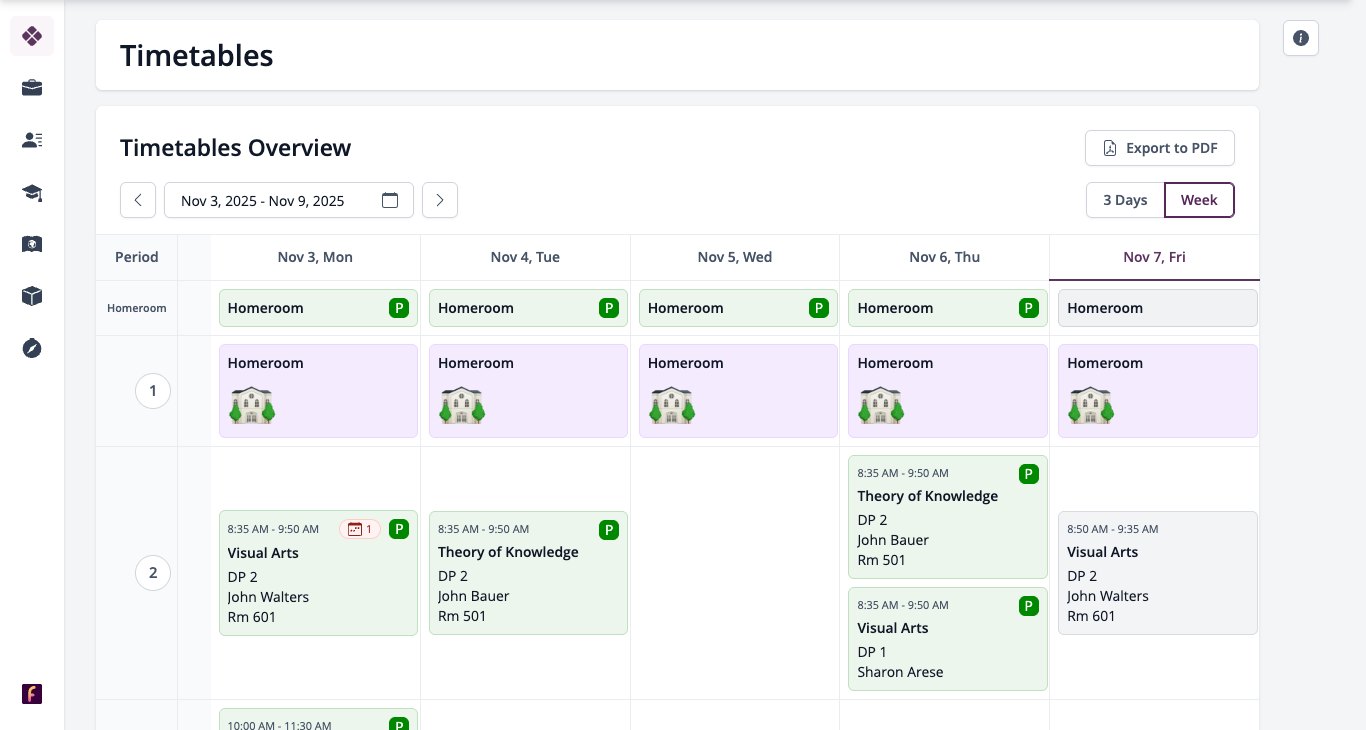Open the date range picker field
Viewport: 1366px width, 730px height.
click(289, 200)
